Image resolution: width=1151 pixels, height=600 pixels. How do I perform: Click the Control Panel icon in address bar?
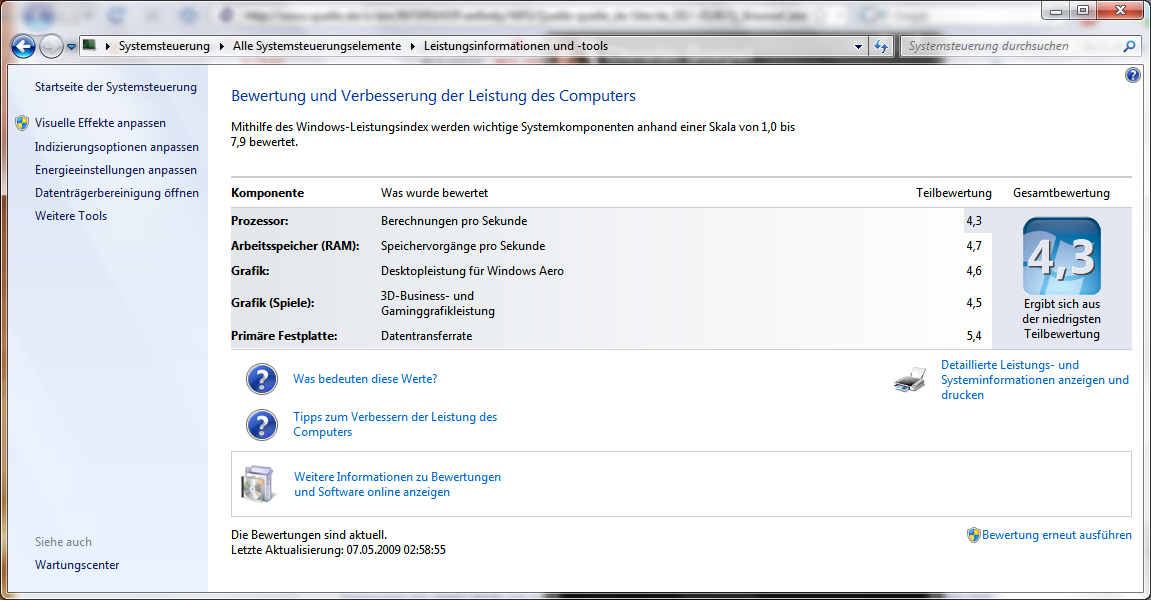point(90,46)
